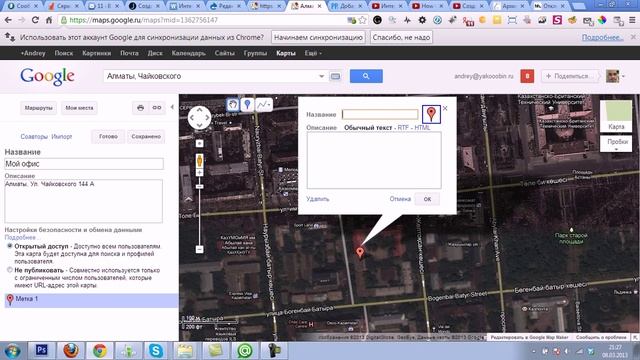640x360 pixels.
Task: Open the sync bar Подробнее link
Action: tap(602, 38)
